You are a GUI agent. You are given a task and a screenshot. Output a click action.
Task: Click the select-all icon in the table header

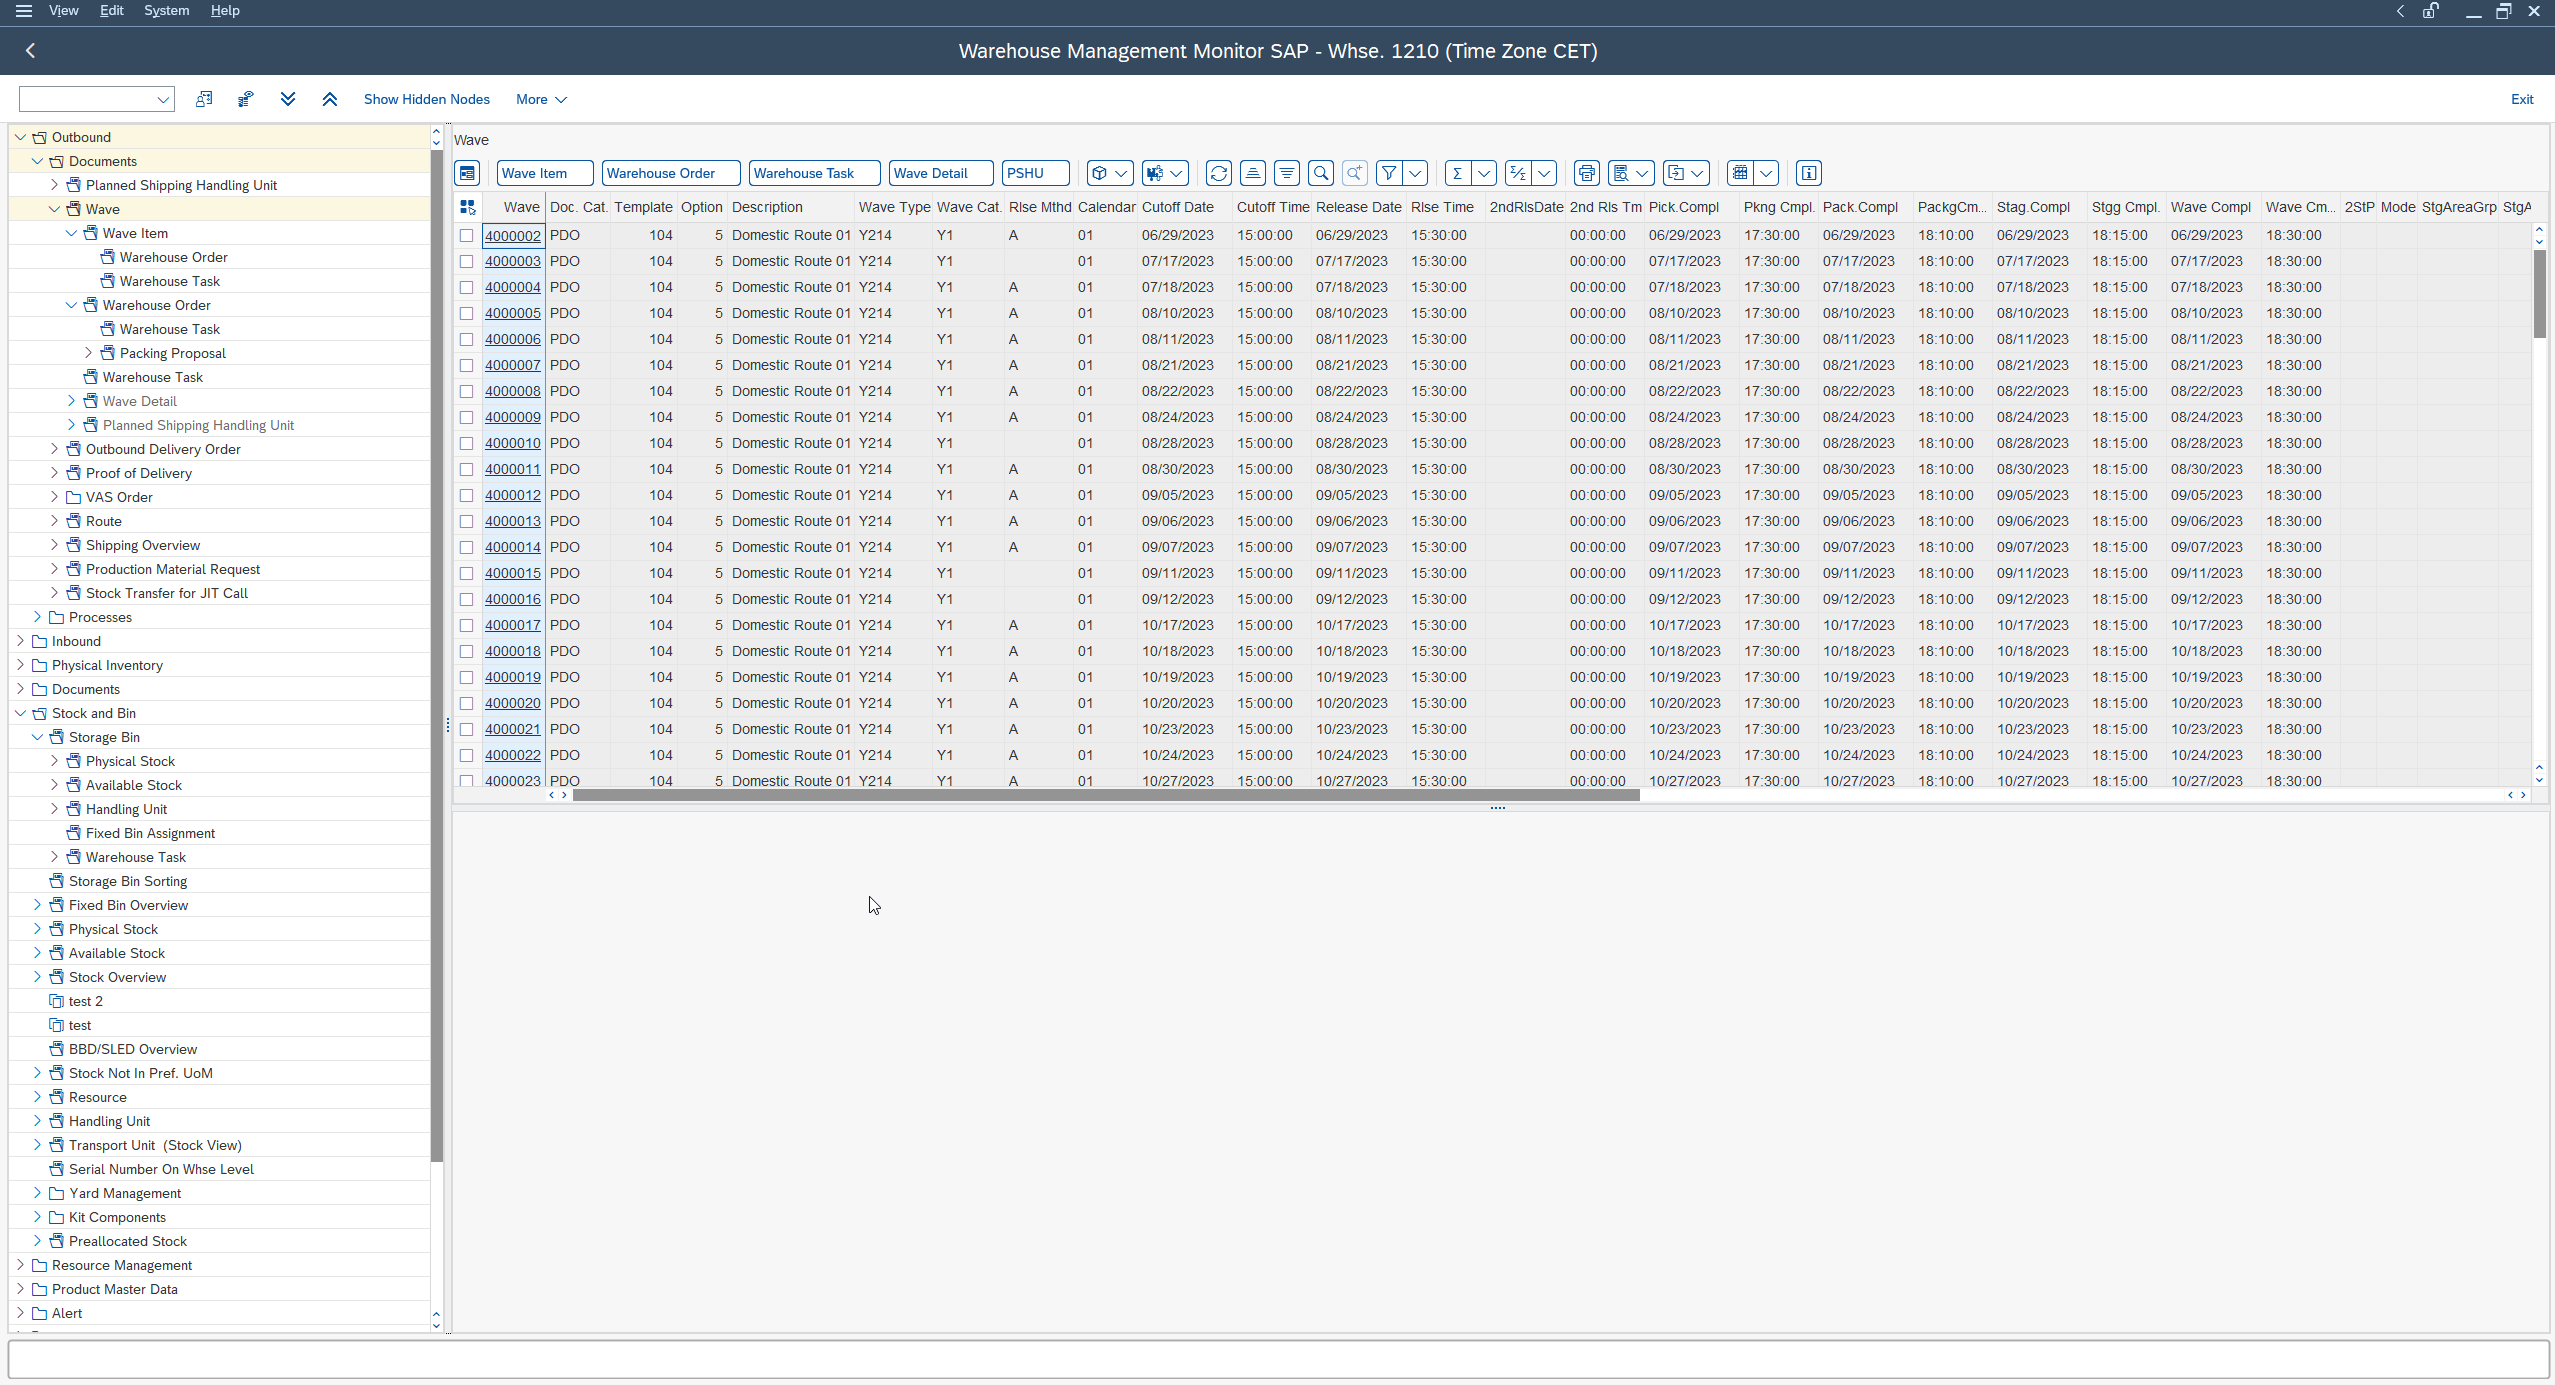(467, 207)
